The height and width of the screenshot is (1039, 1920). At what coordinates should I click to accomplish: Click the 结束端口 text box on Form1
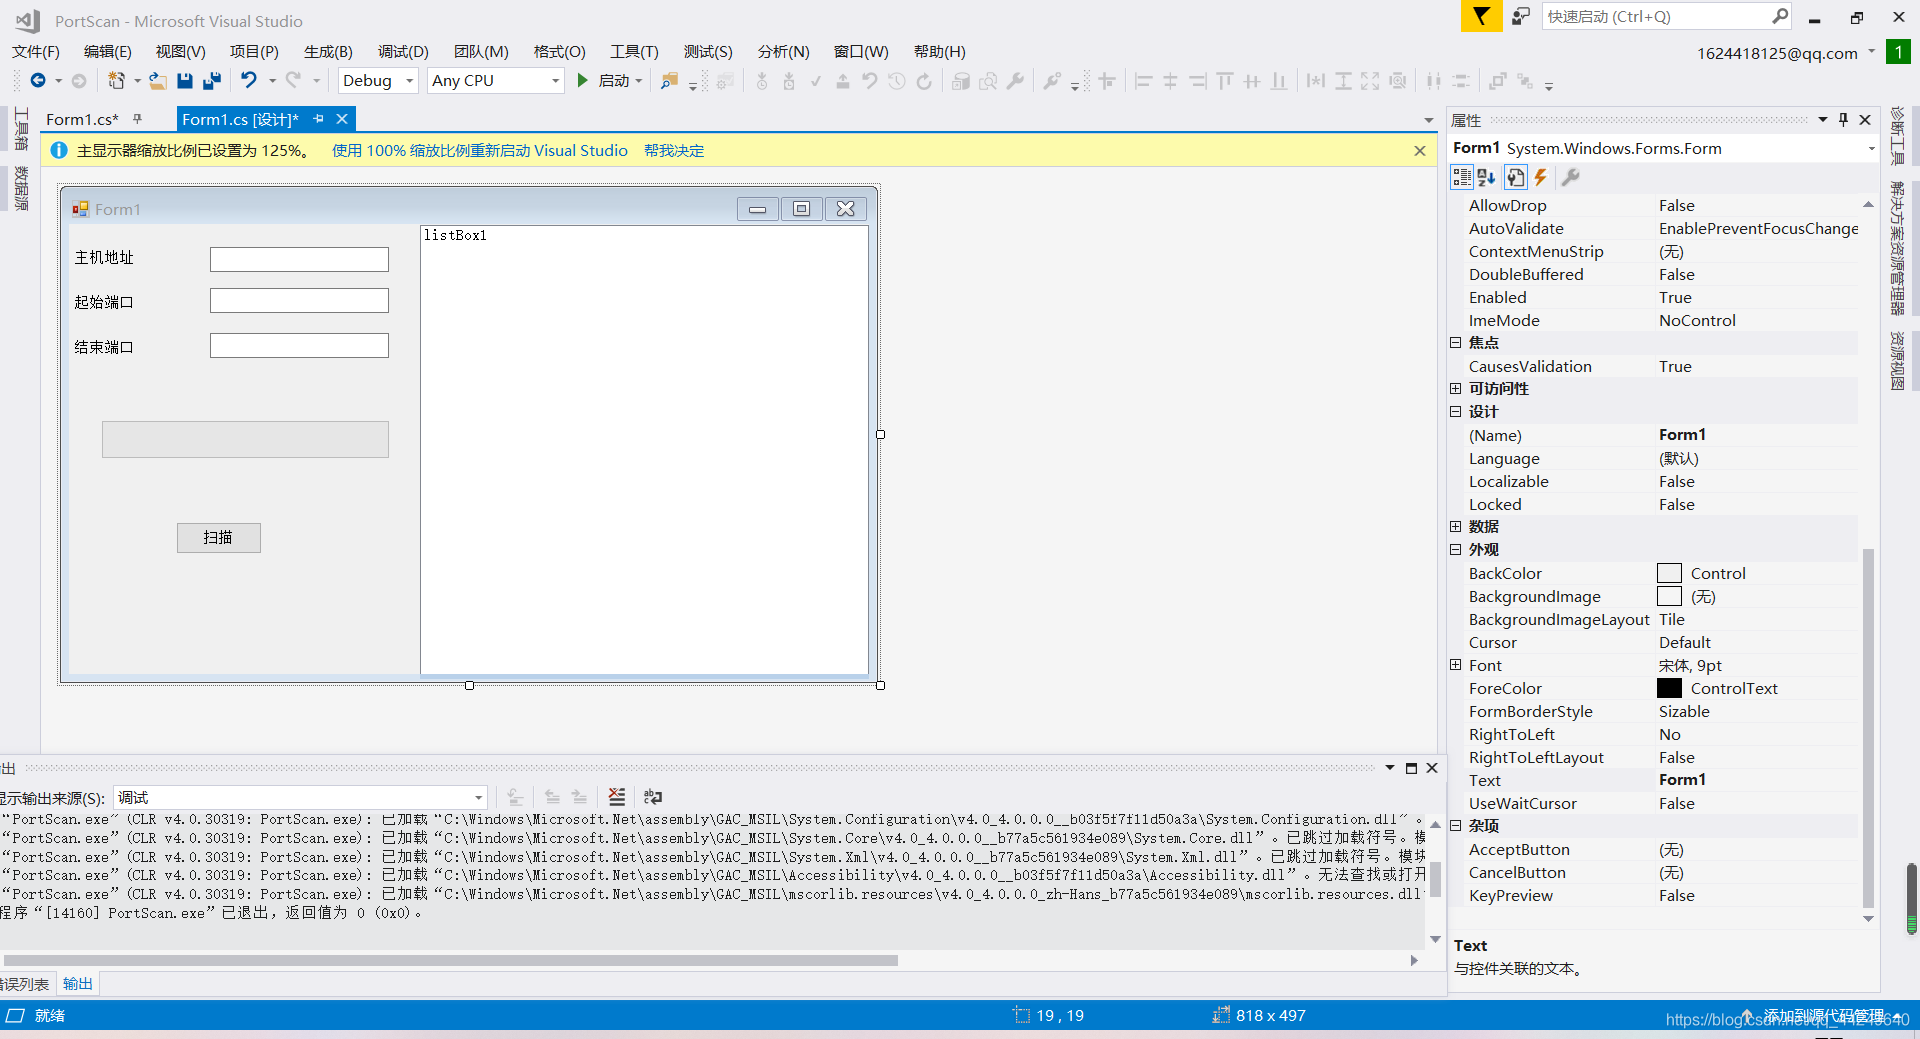[x=299, y=346]
